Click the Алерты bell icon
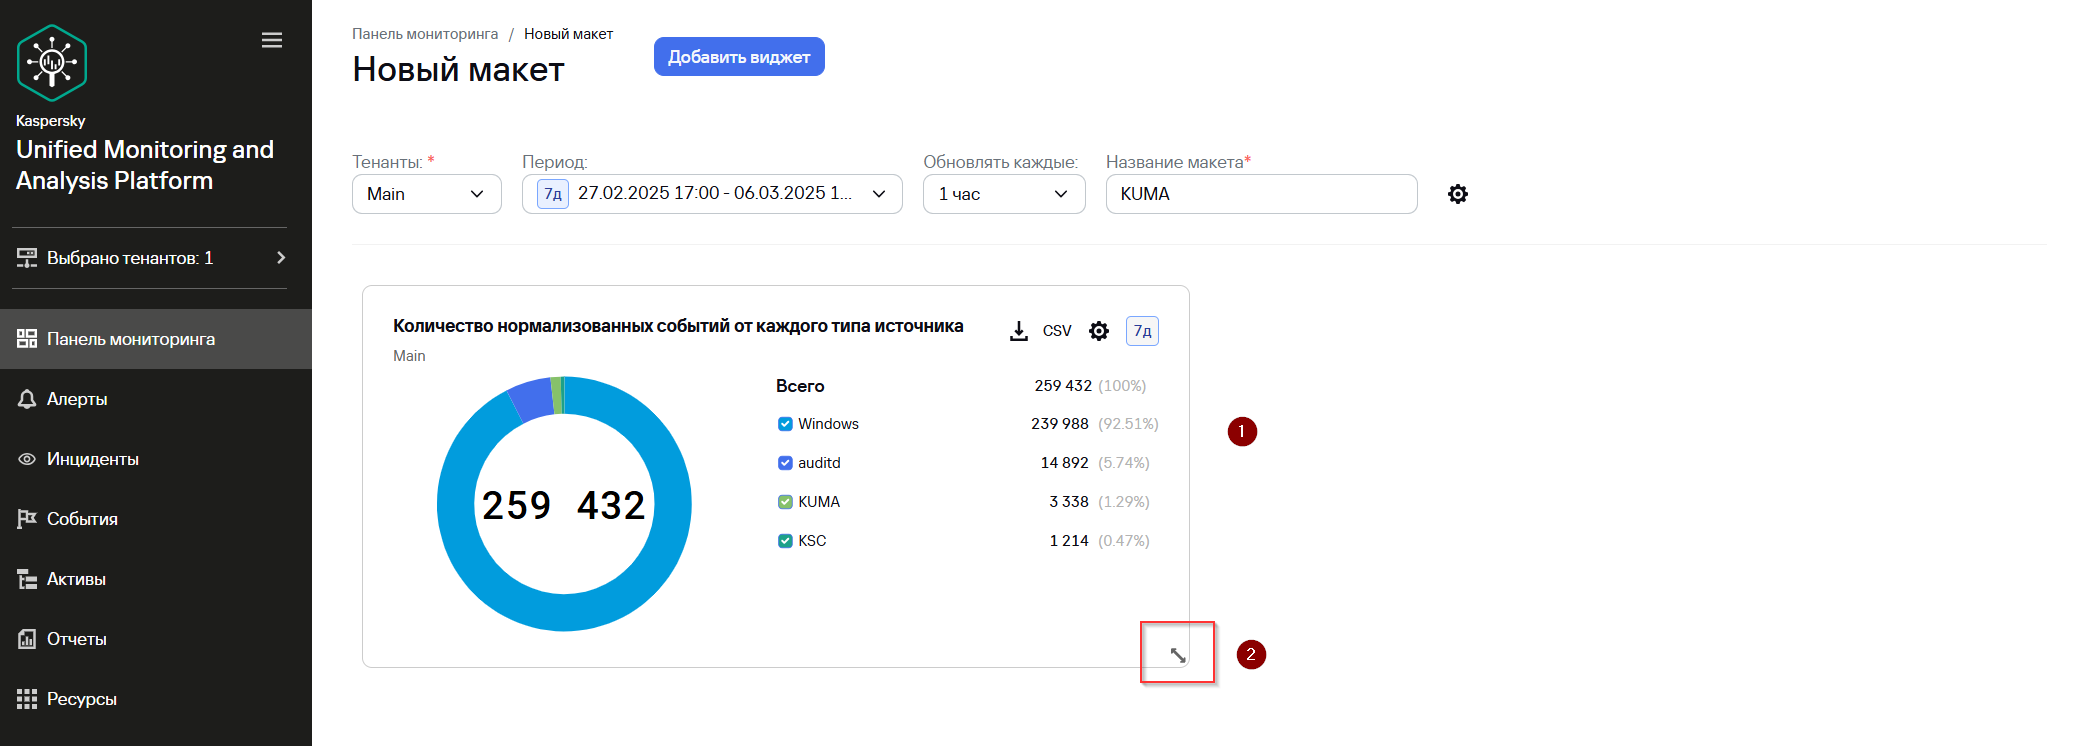 (x=27, y=399)
